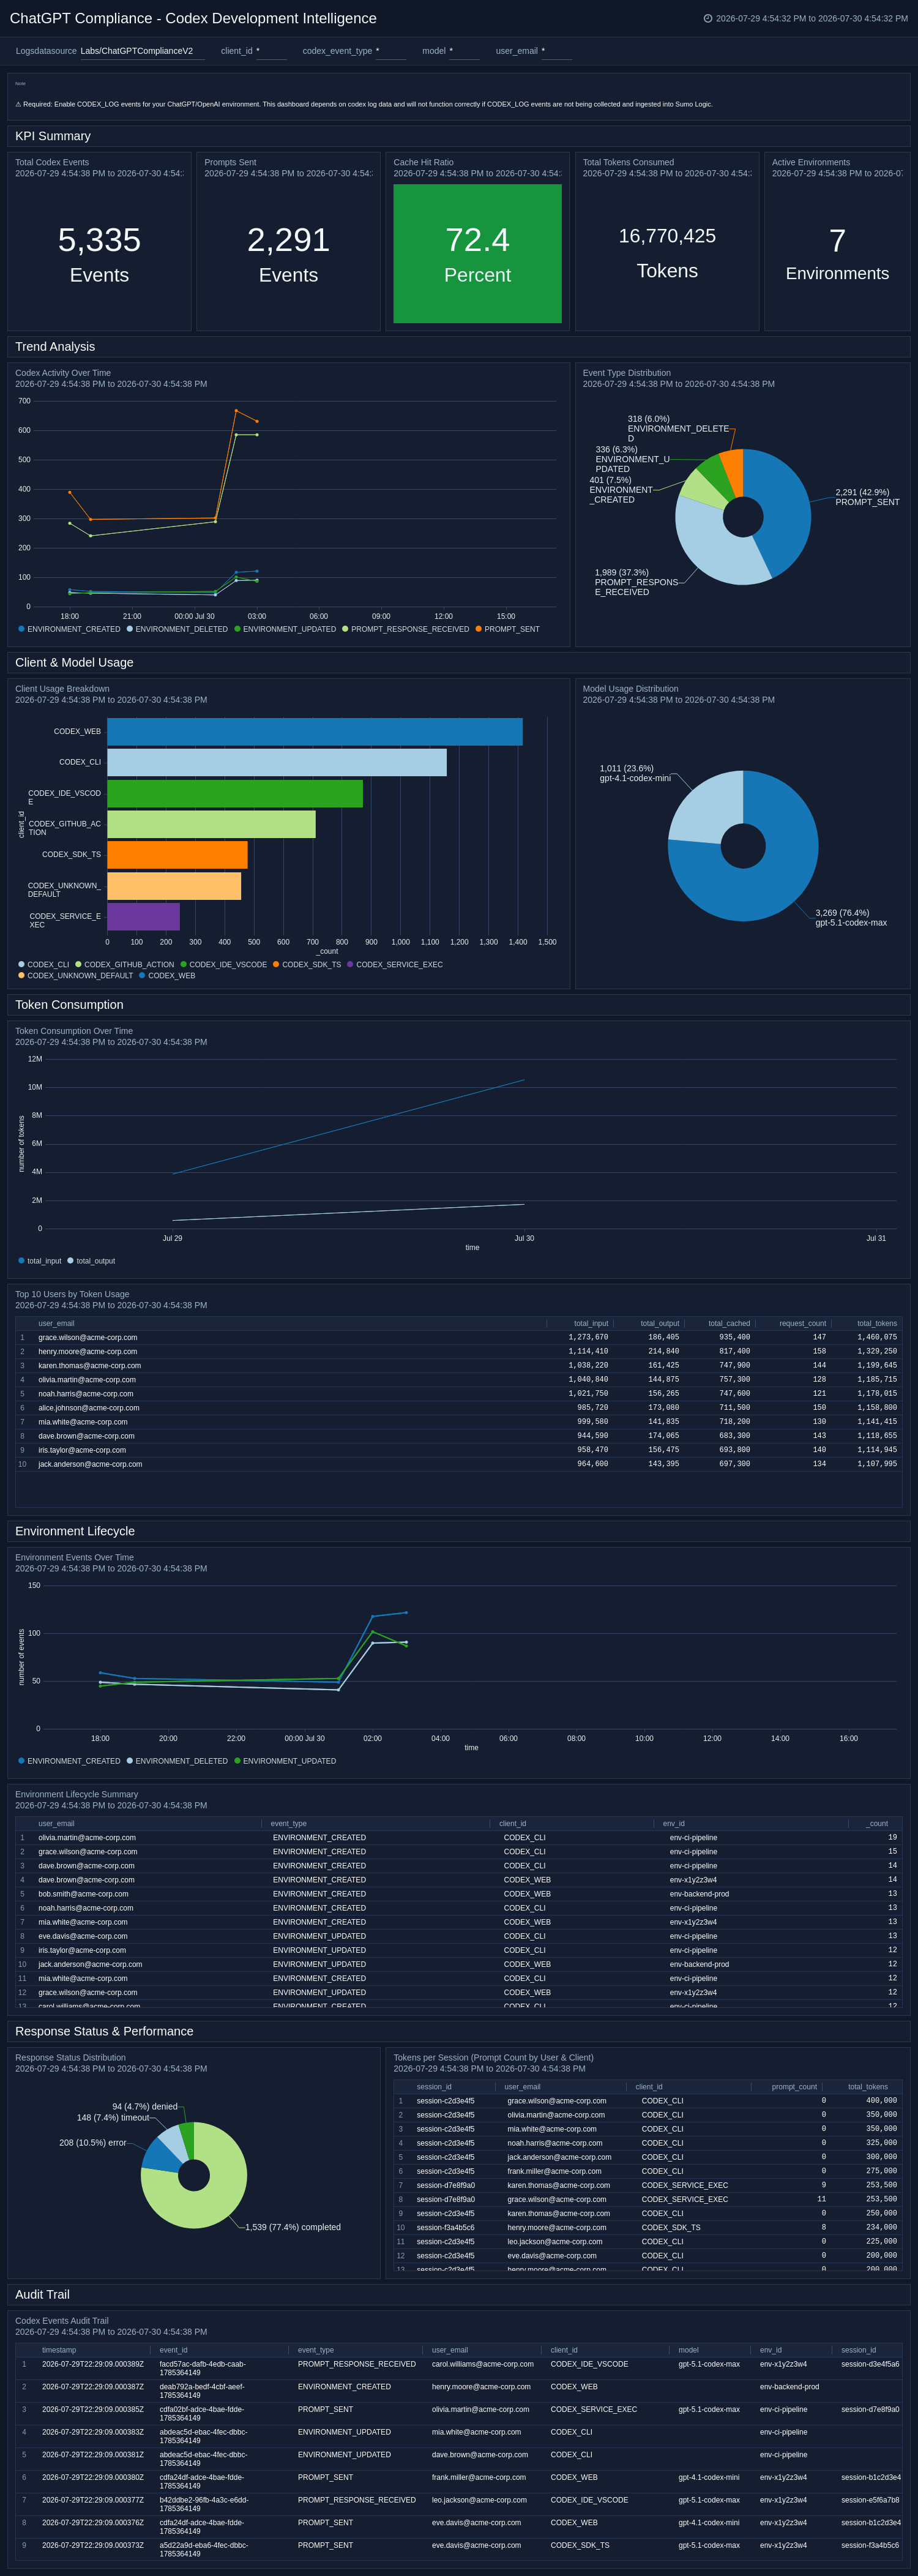
Task: Toggle PROMPT_RESPONSE_RECEIVED series in Codex Activity legend
Action: pyautogui.click(x=405, y=629)
